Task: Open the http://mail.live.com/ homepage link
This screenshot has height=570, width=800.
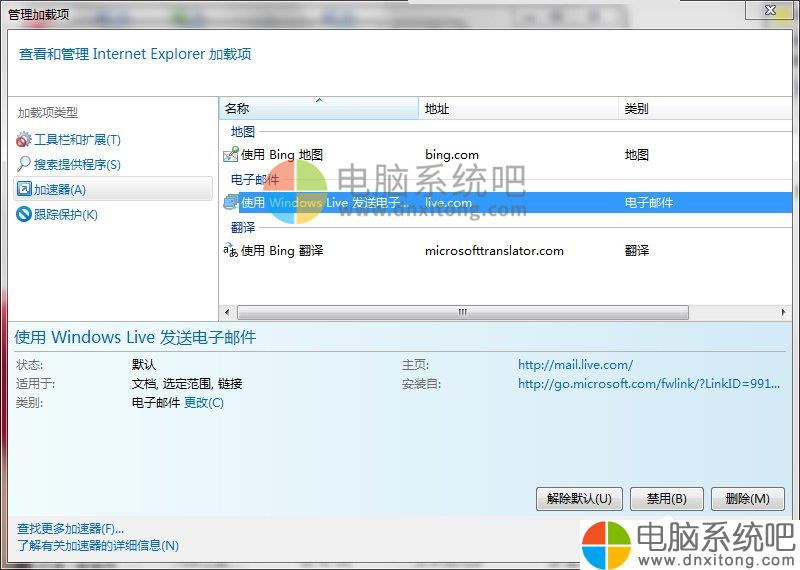Action: [x=575, y=365]
